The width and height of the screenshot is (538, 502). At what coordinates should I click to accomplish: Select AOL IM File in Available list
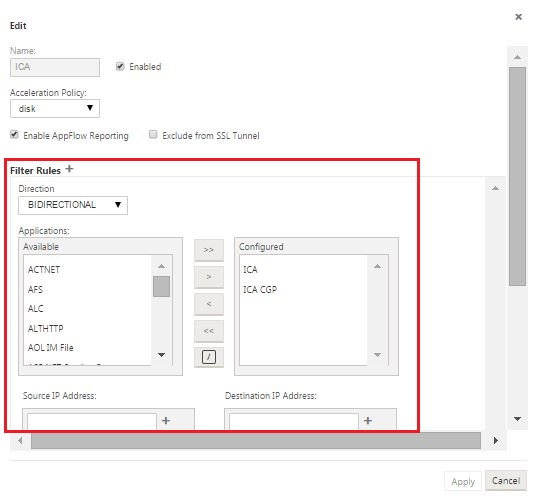click(x=51, y=348)
